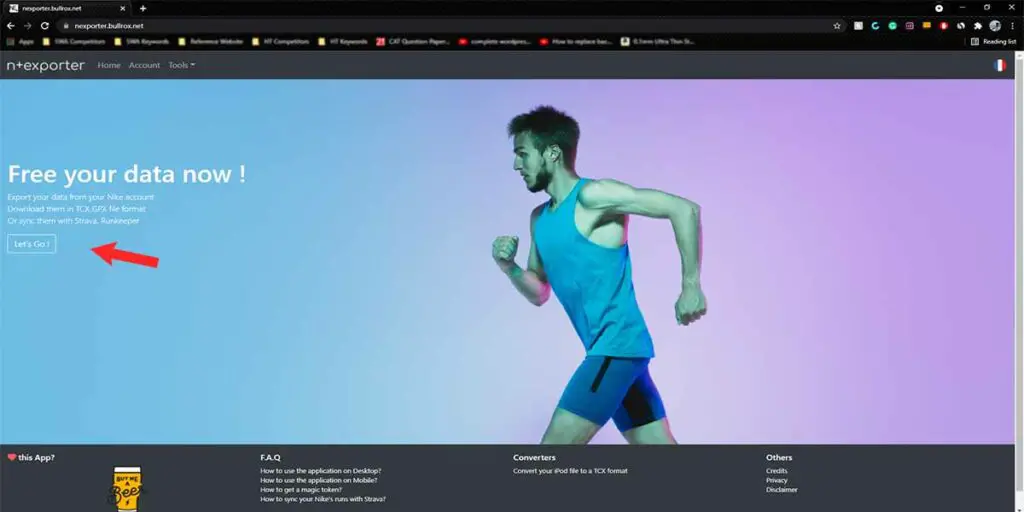Viewport: 1024px width, 512px height.
Task: Open 'How to sync Nike's runs with Strava' link
Action: (322, 498)
